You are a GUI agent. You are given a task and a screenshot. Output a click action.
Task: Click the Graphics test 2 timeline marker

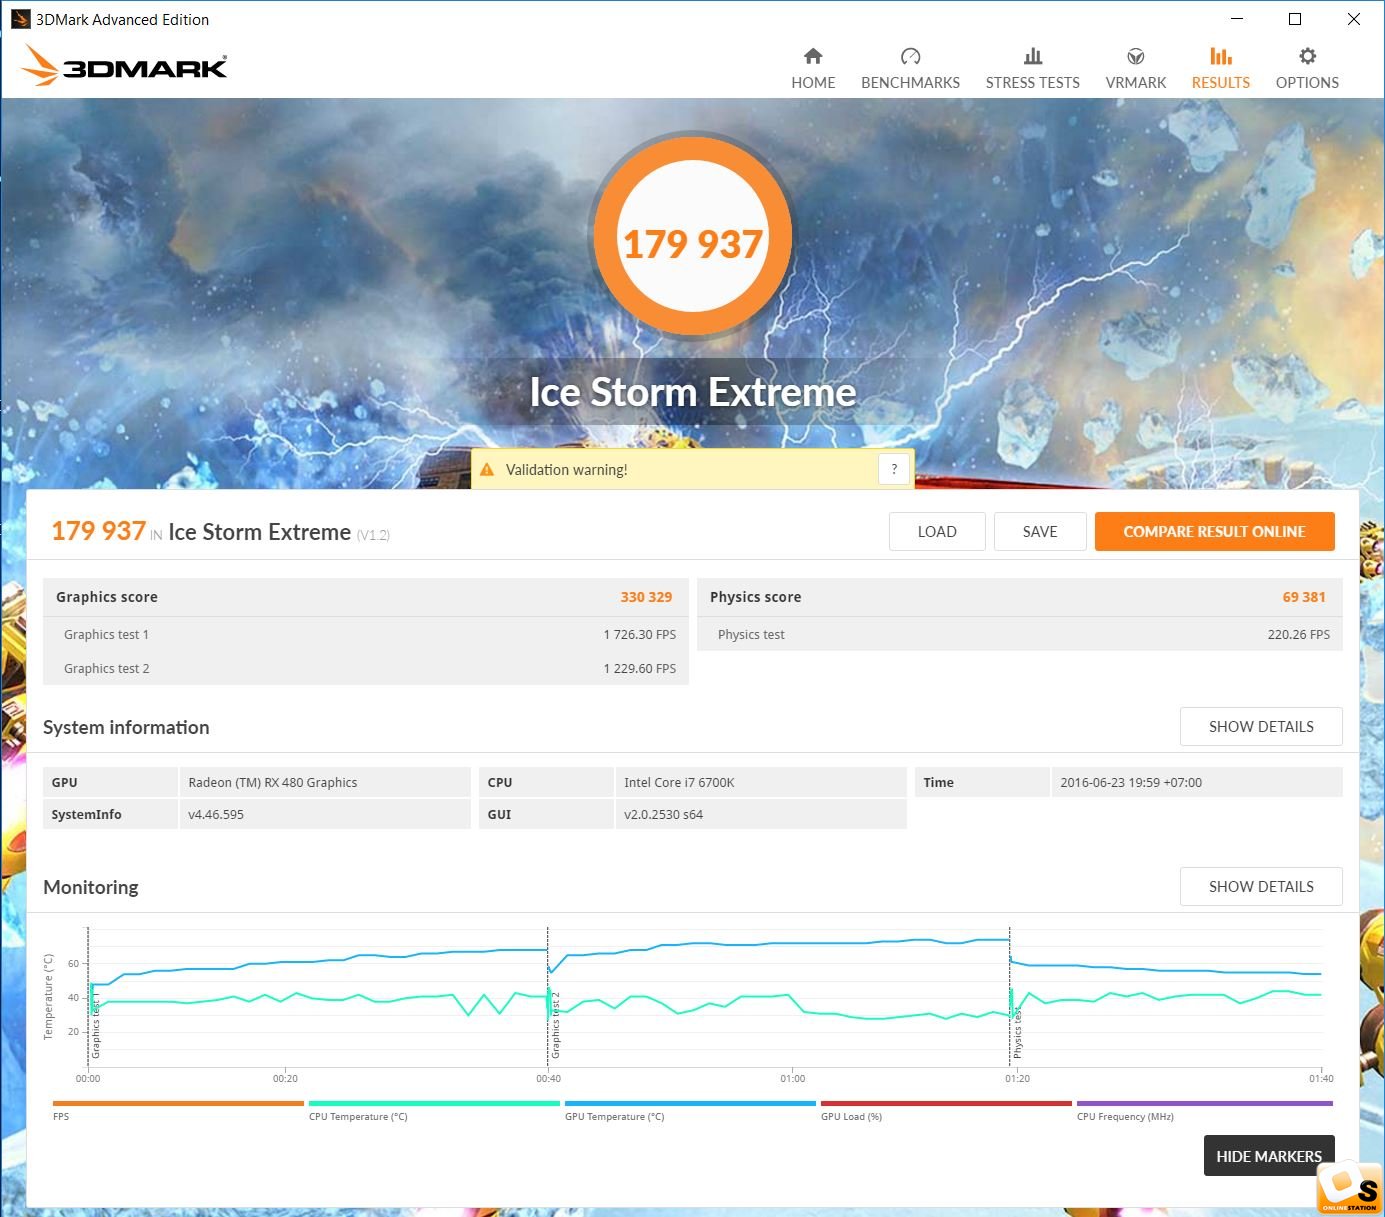click(555, 1025)
